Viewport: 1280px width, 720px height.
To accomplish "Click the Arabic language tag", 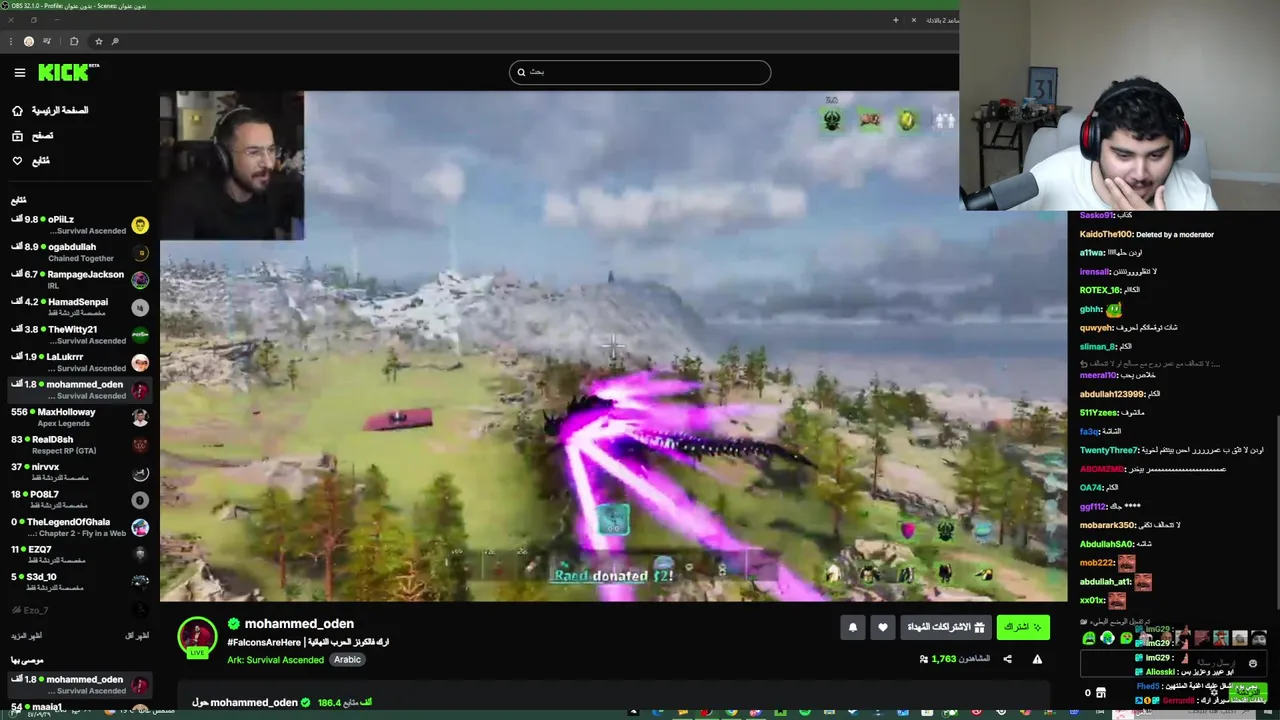I will (347, 660).
